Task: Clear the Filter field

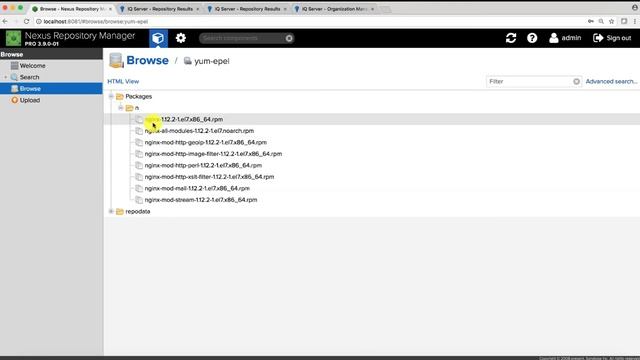Action: pos(576,82)
